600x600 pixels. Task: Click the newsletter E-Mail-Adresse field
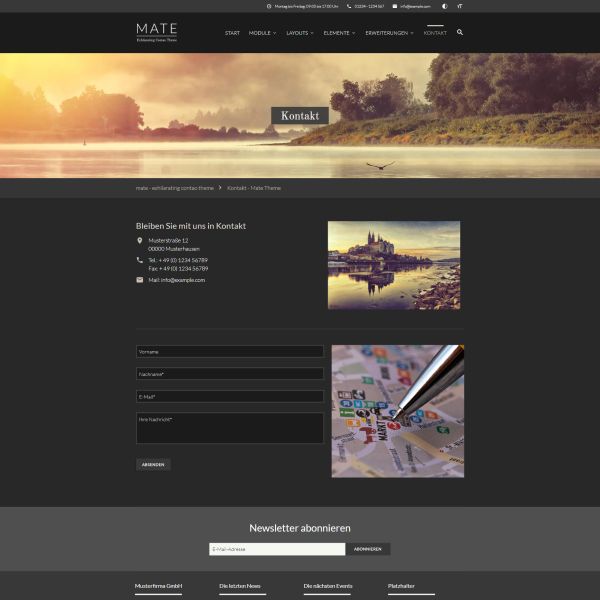pos(277,549)
